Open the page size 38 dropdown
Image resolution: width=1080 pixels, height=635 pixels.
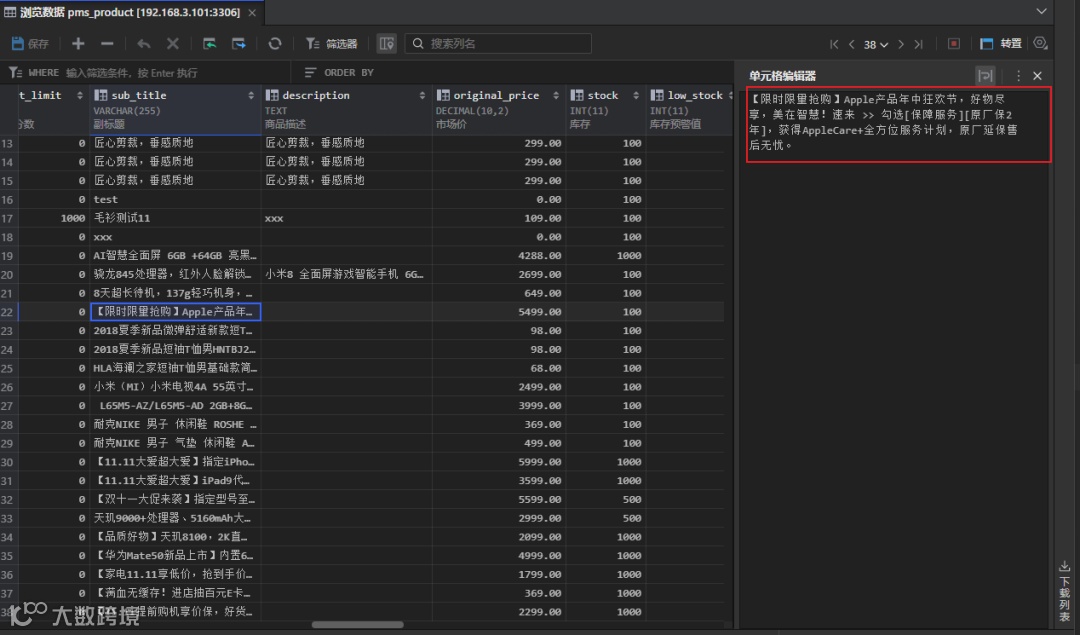point(875,44)
